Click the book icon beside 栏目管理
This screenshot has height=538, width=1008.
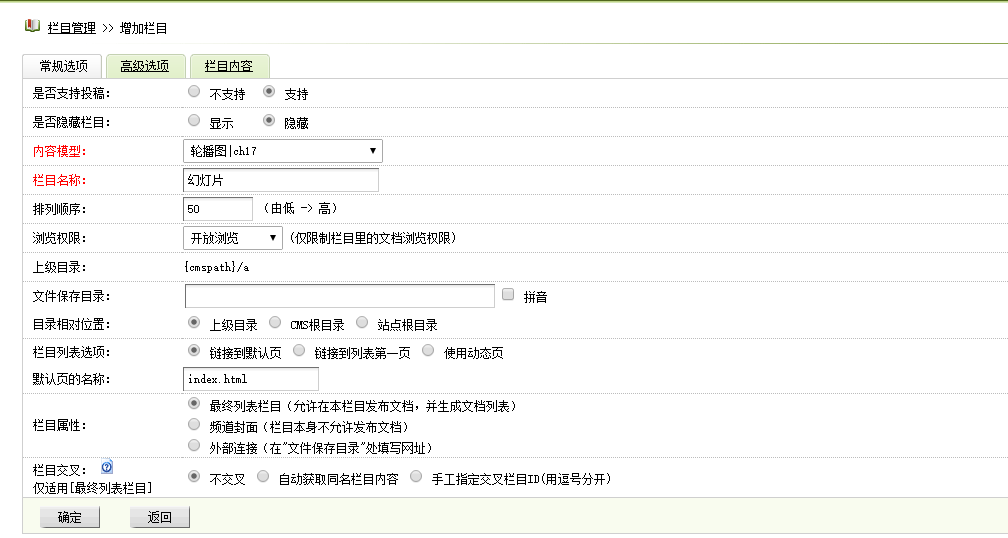pyautogui.click(x=32, y=26)
